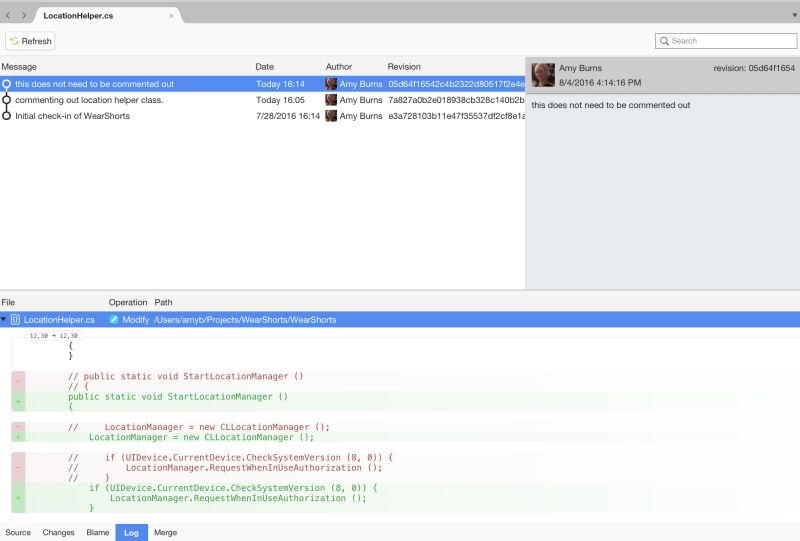
Task: Click commit graph node of first commit
Action: (x=6, y=84)
